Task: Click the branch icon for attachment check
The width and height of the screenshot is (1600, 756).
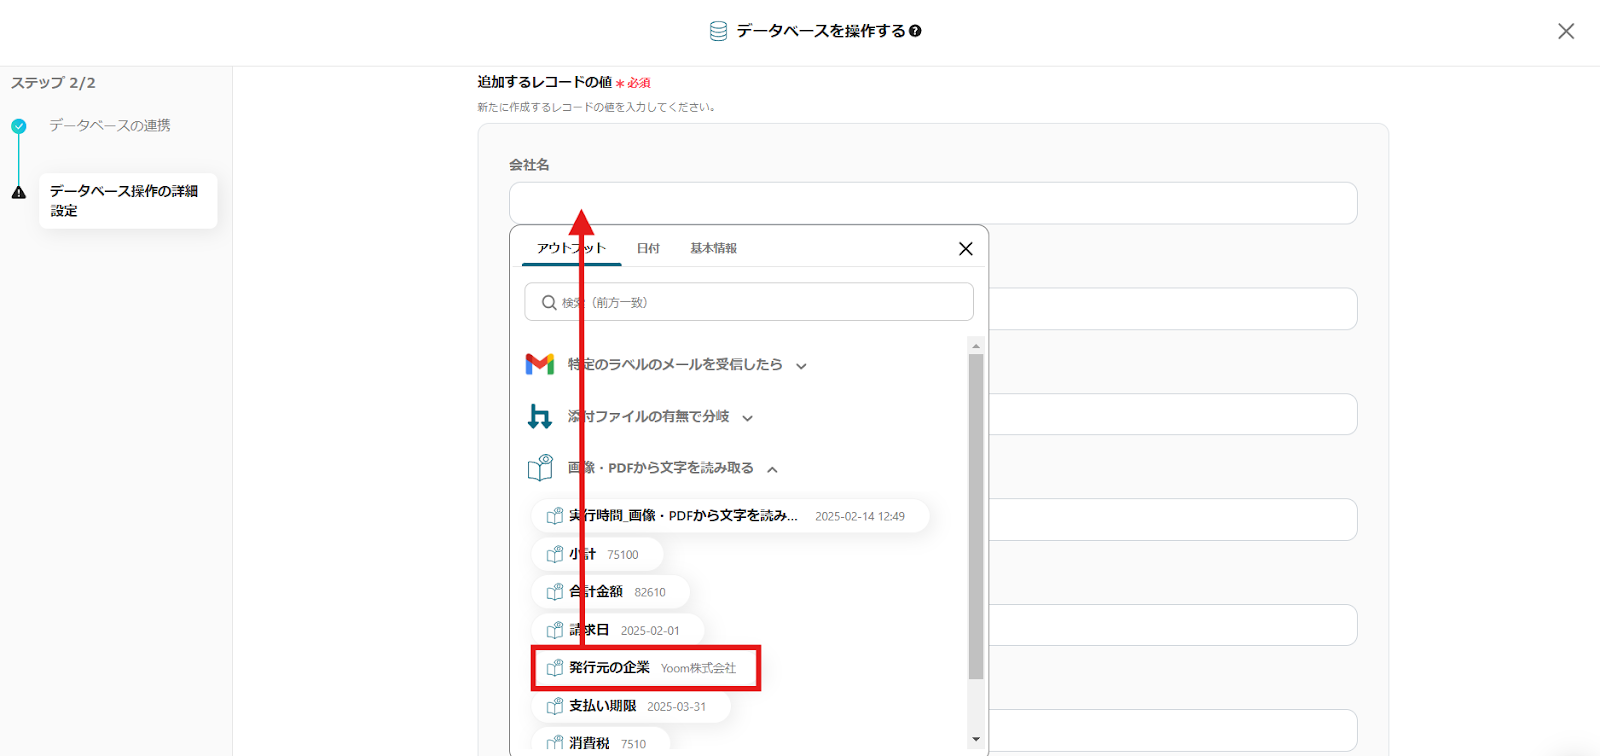Action: (x=540, y=416)
